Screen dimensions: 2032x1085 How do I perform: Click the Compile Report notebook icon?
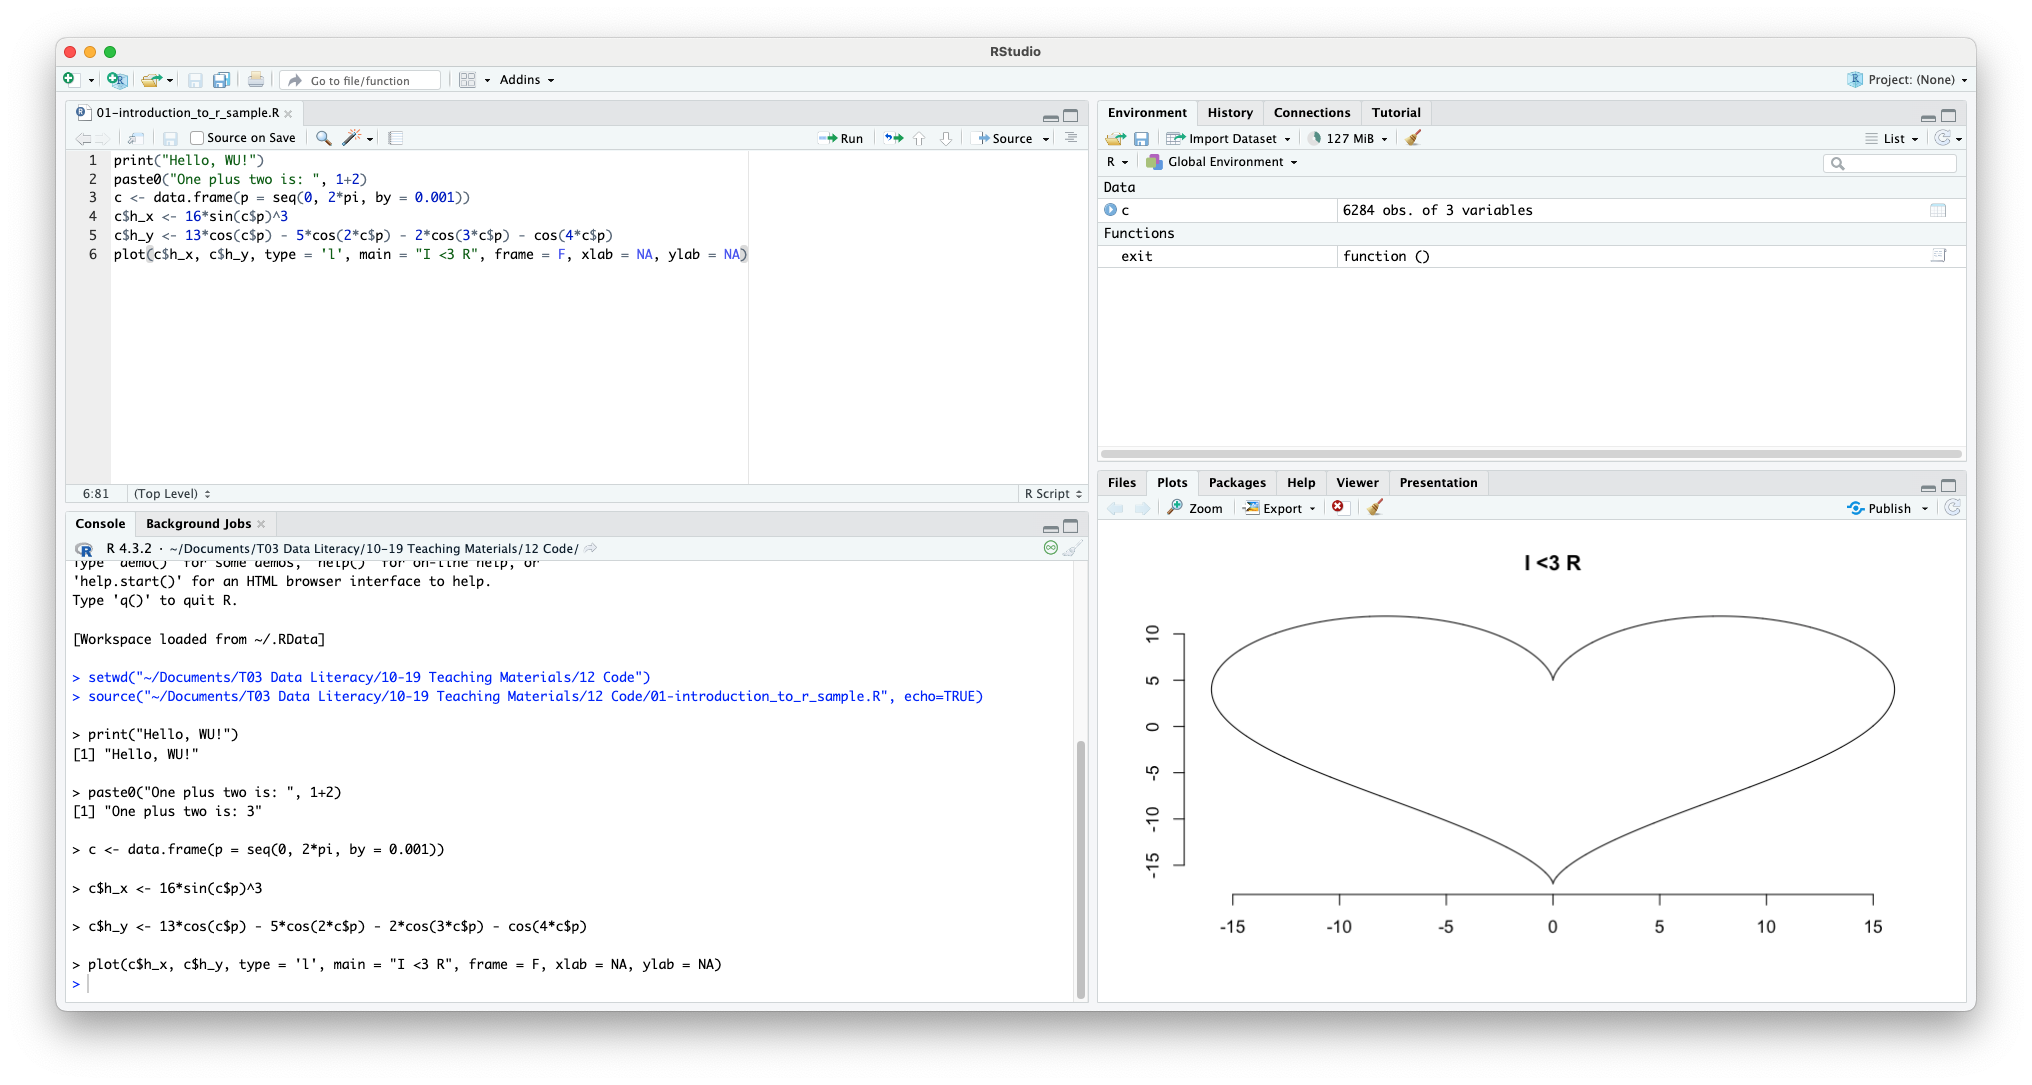(x=396, y=138)
